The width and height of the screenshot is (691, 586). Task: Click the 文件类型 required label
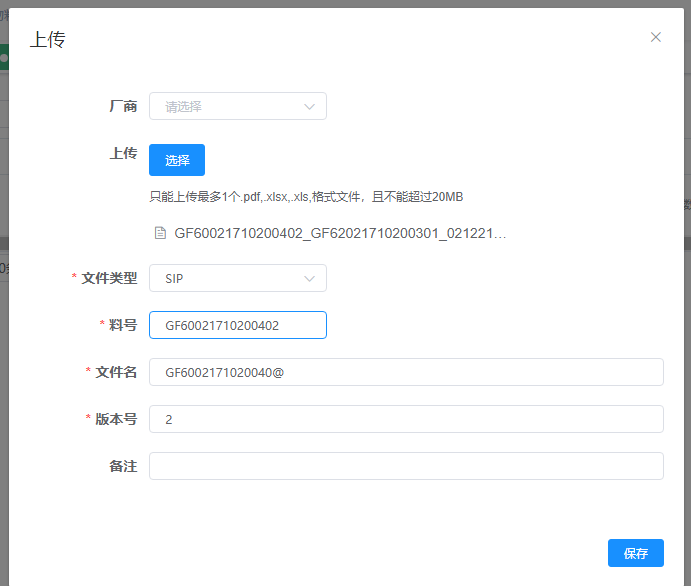[109, 278]
